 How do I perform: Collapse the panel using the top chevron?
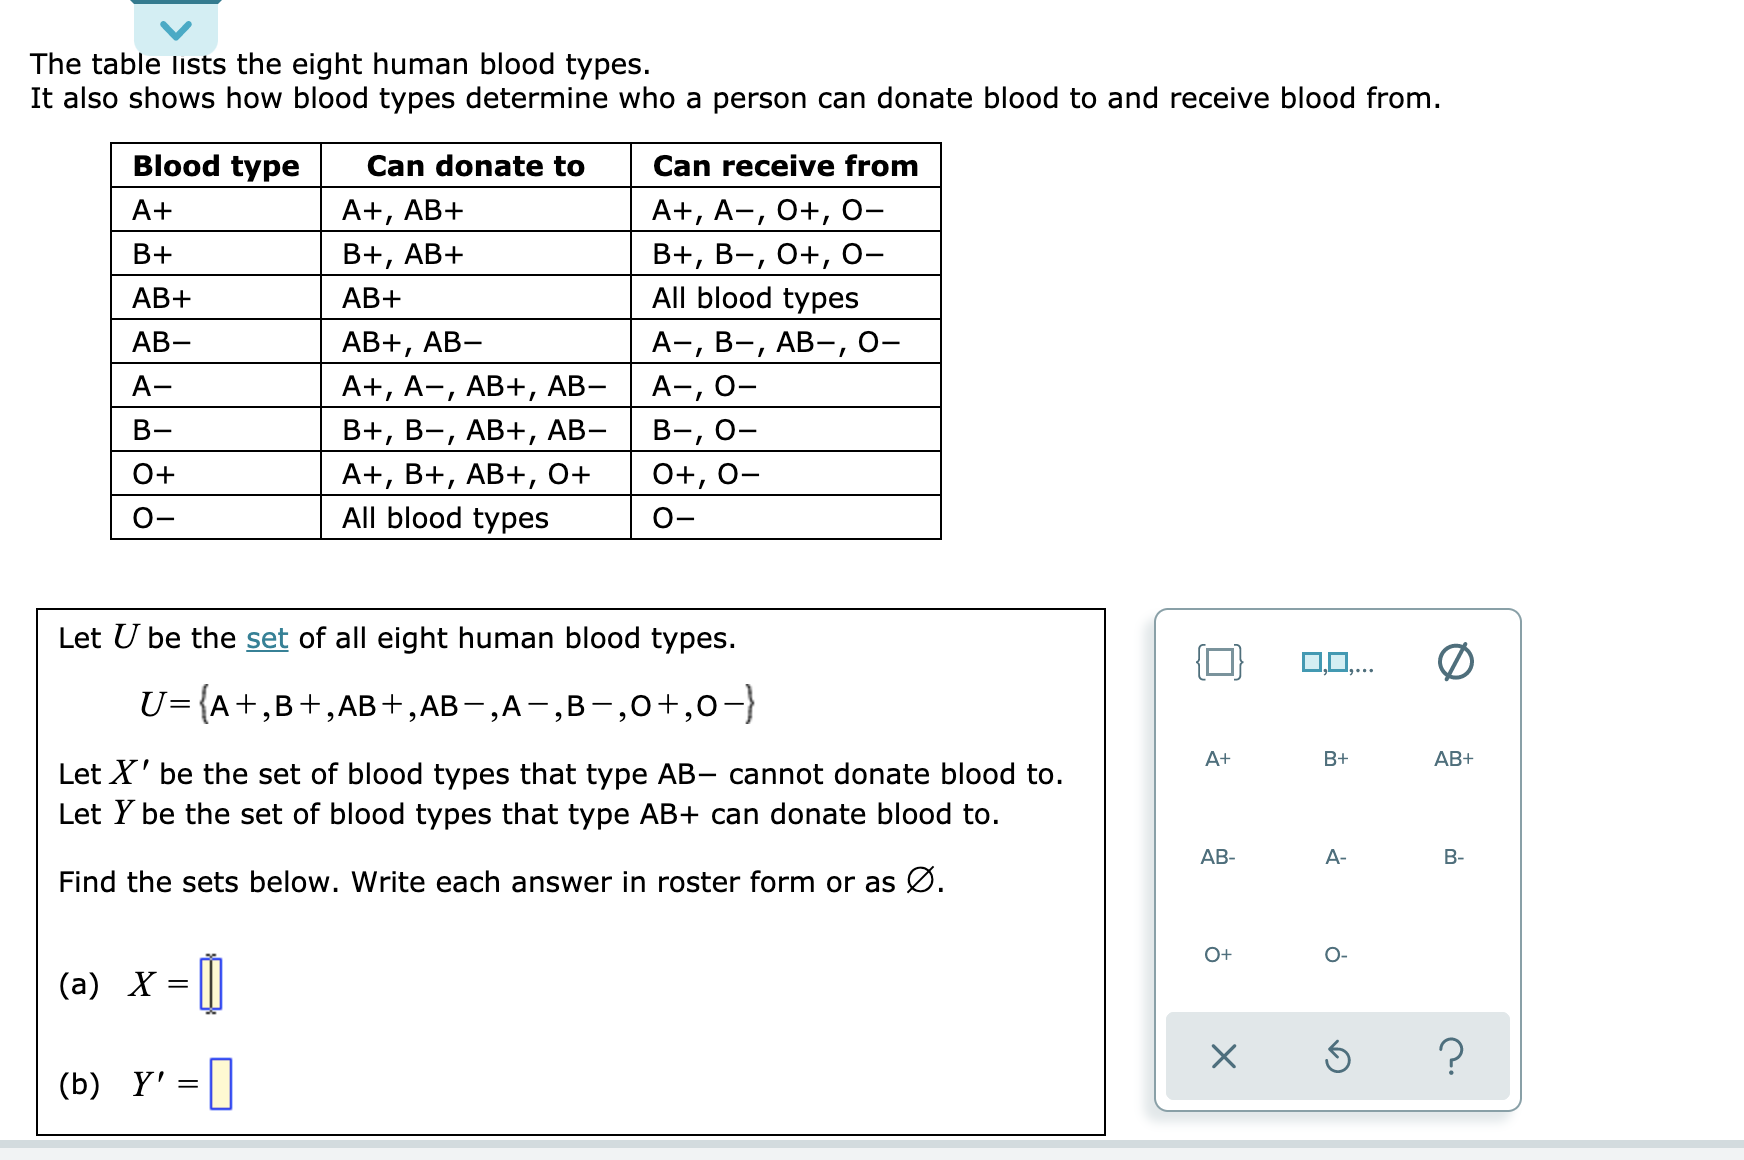tap(176, 29)
